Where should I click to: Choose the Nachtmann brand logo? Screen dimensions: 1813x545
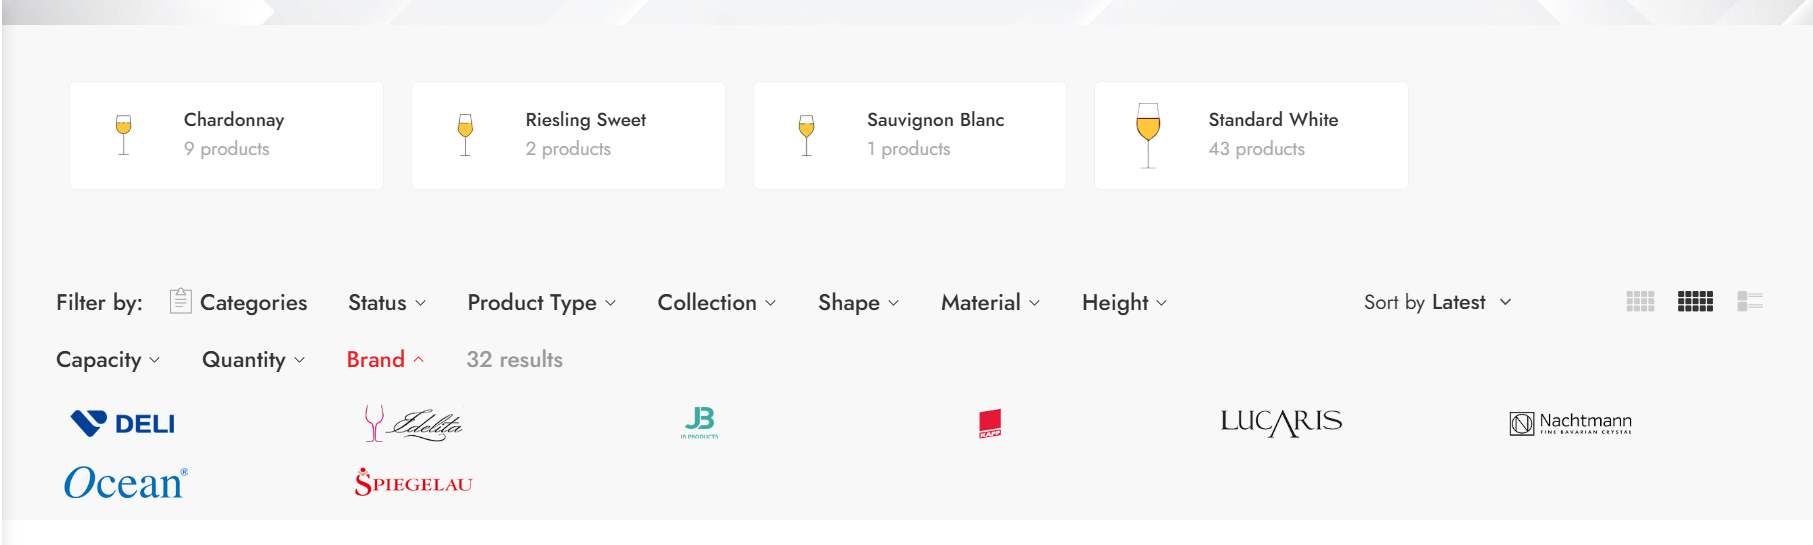click(x=1570, y=423)
